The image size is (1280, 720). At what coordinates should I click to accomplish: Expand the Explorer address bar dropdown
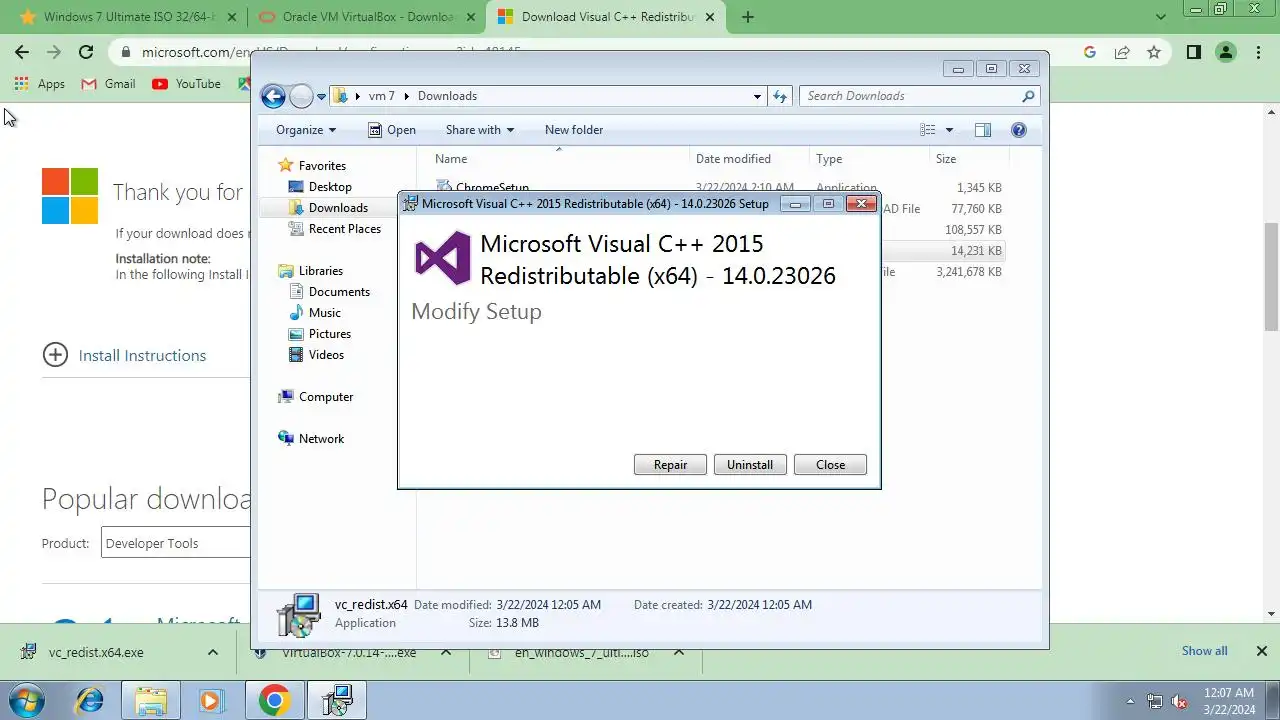[x=757, y=97]
